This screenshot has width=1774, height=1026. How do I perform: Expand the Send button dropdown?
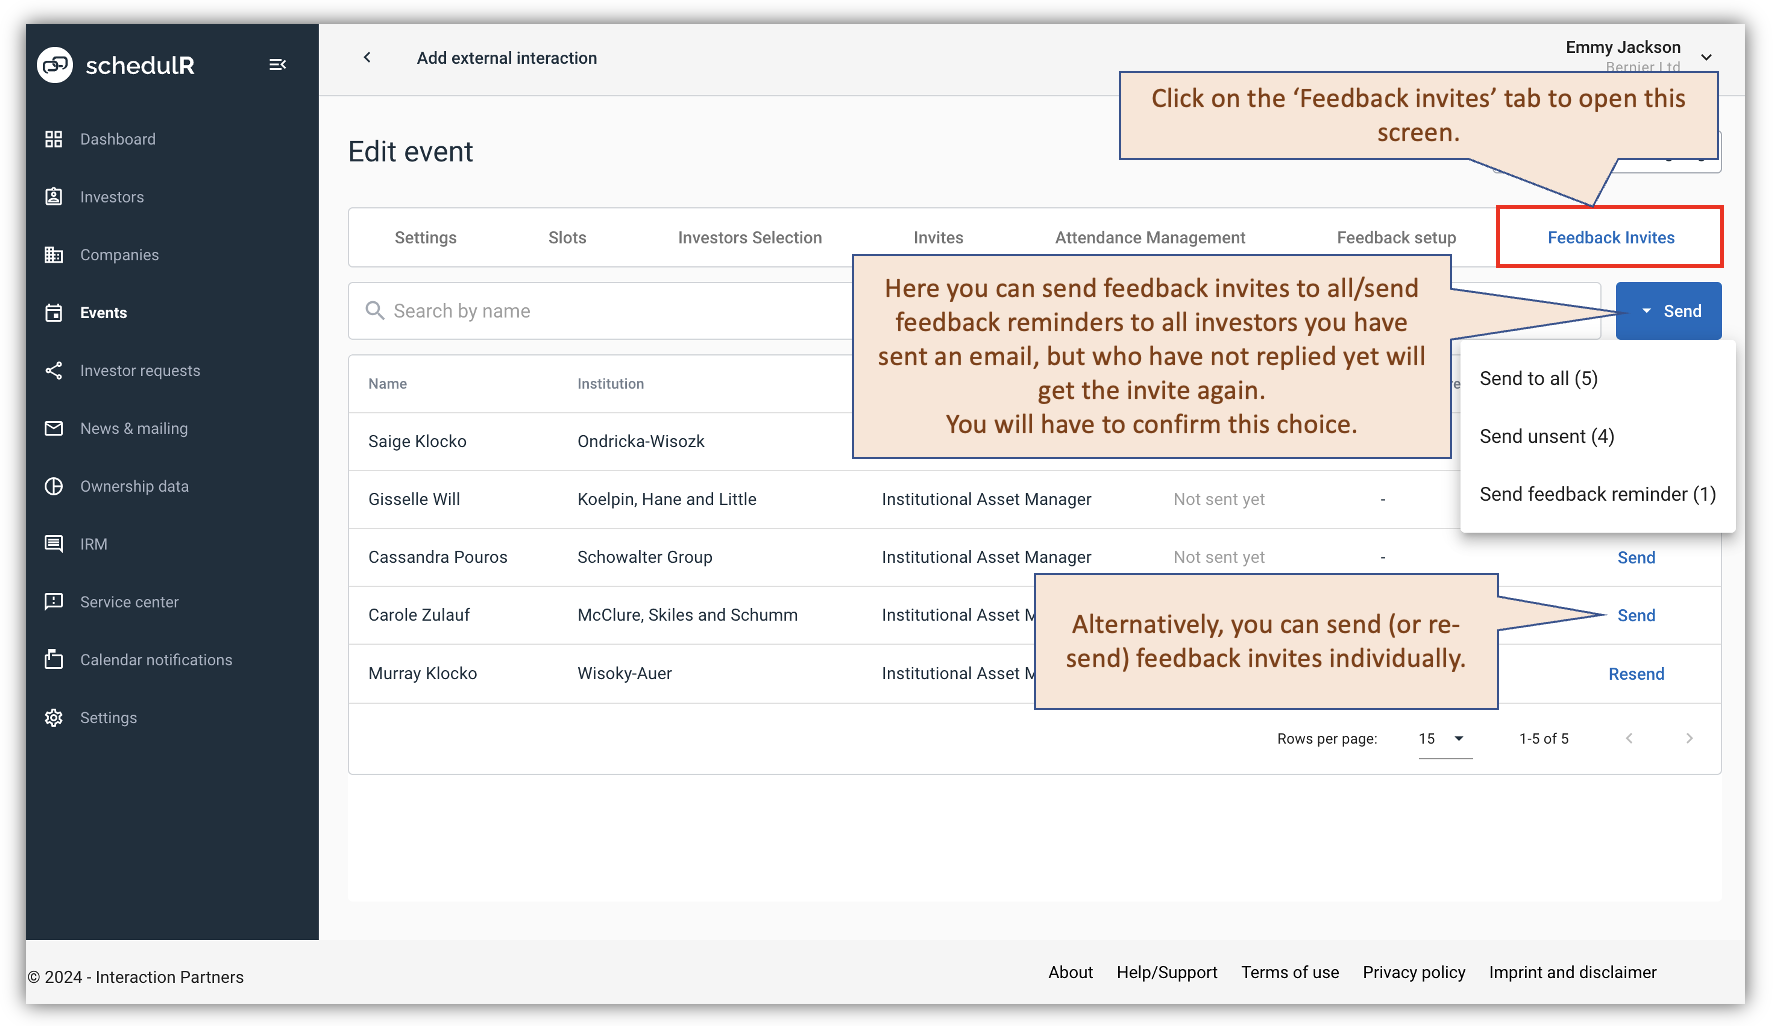(1668, 311)
